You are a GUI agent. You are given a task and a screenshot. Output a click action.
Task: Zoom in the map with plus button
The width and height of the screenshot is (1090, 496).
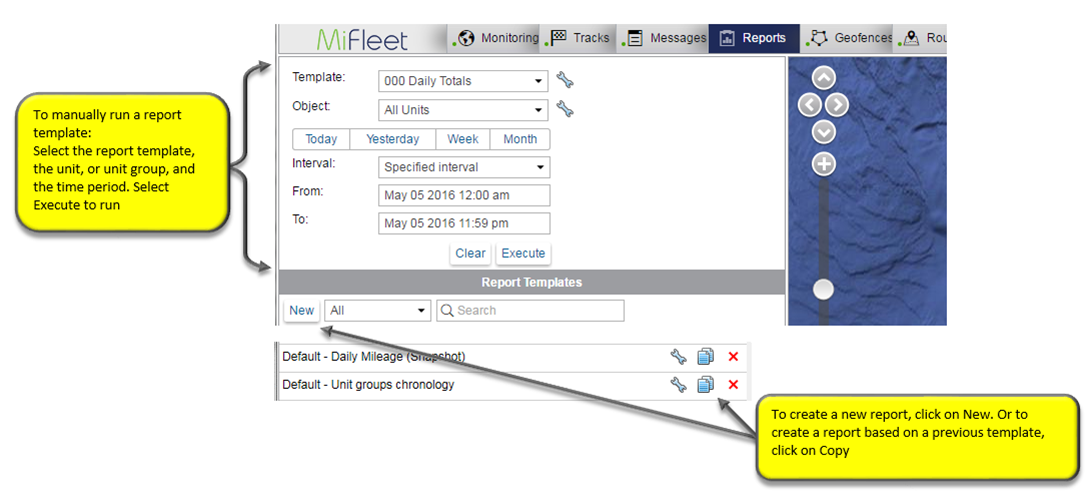(823, 165)
